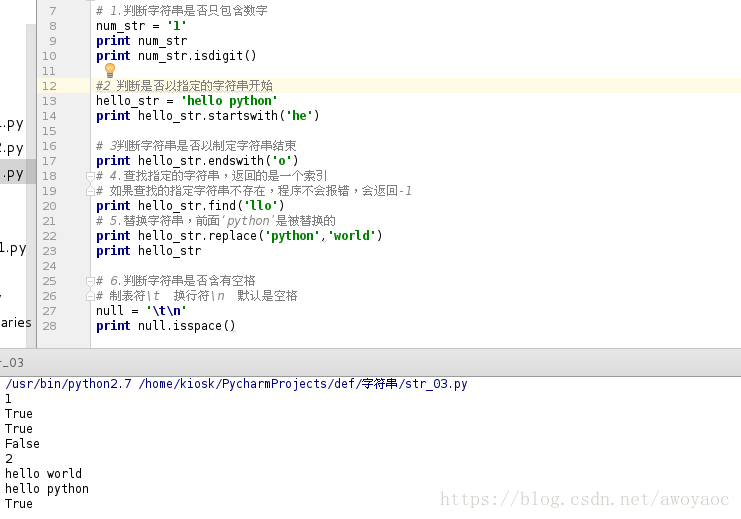Click the string 'hello python' on line 13

(229, 101)
